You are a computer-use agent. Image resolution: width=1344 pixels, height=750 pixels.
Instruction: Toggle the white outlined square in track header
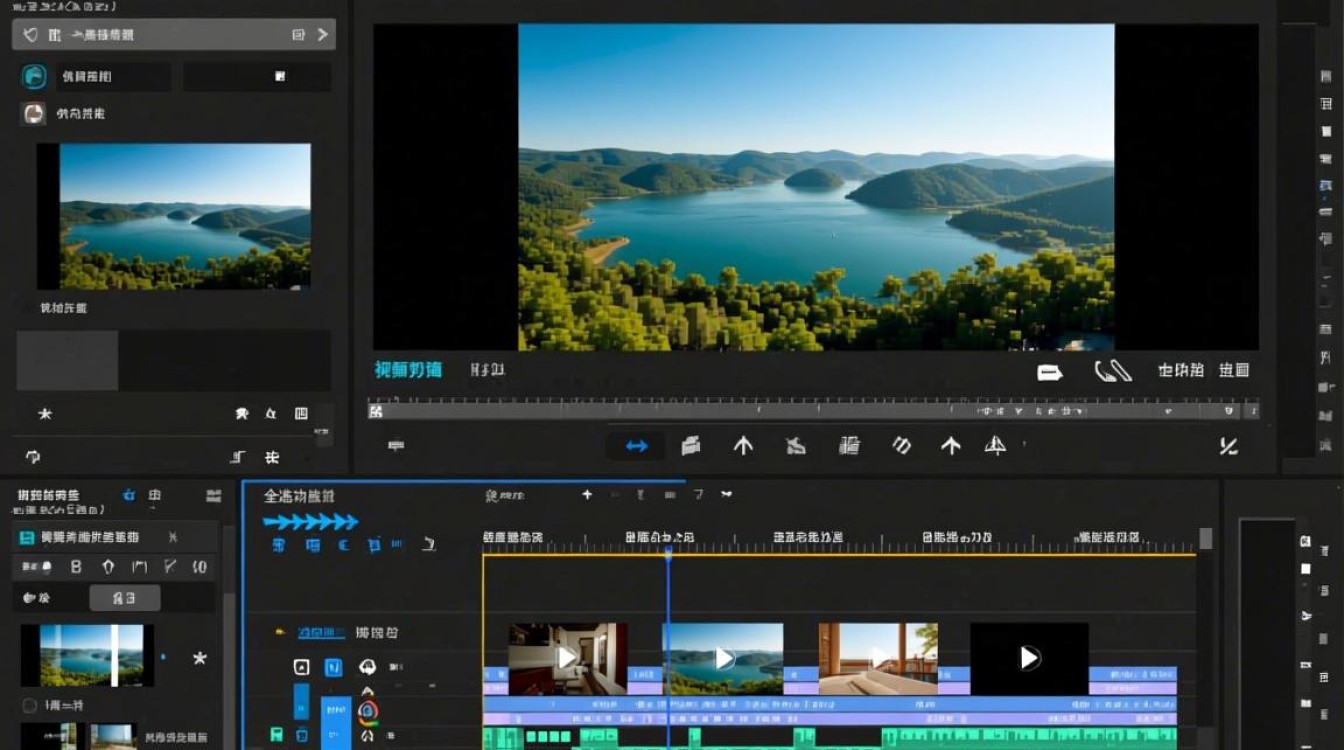point(301,667)
